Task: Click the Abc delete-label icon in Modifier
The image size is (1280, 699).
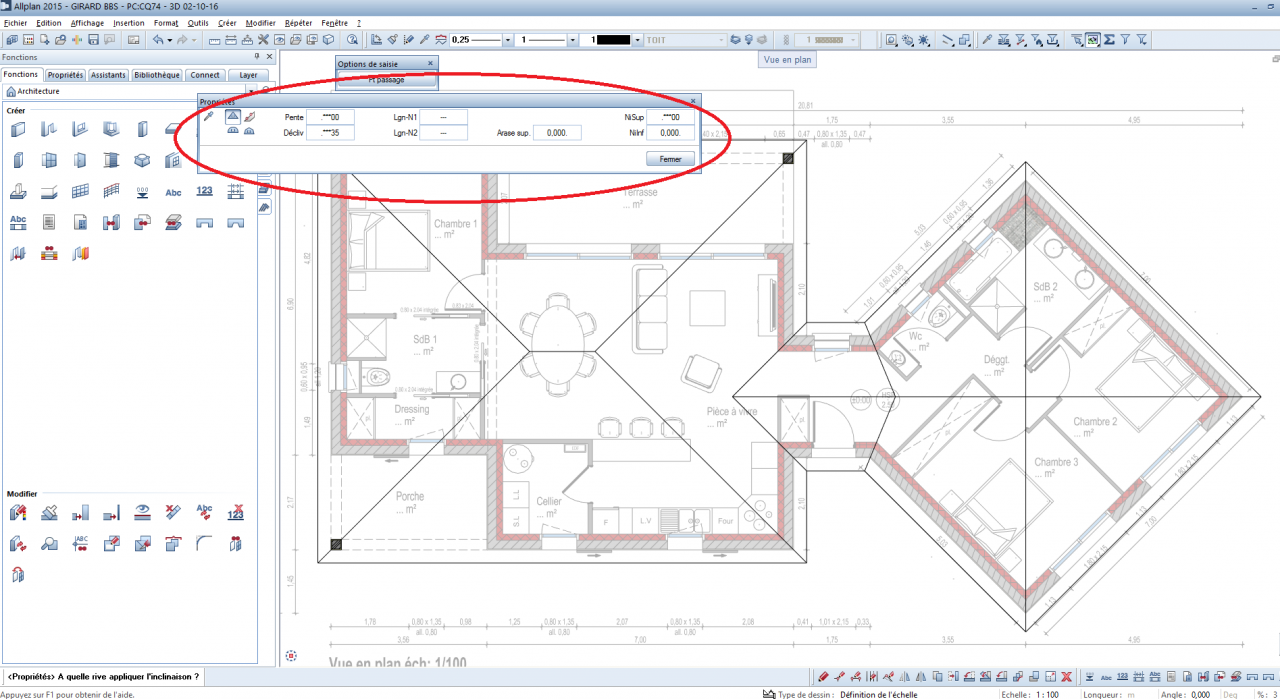Action: pos(204,513)
